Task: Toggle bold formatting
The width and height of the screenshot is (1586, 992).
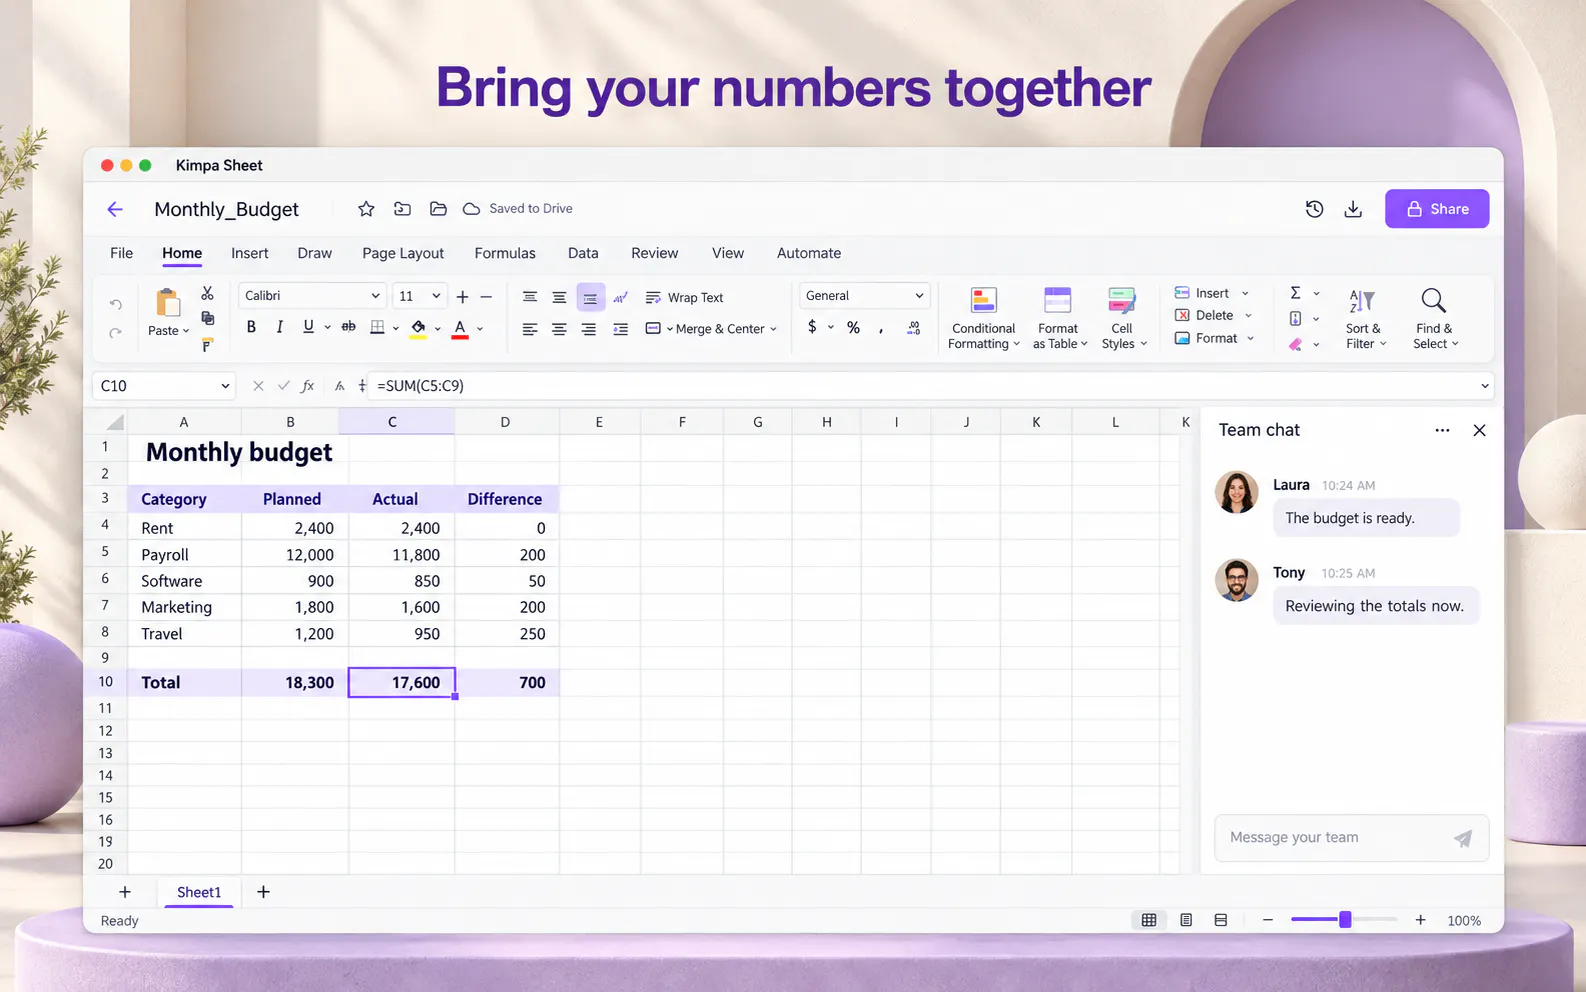Action: (x=251, y=327)
